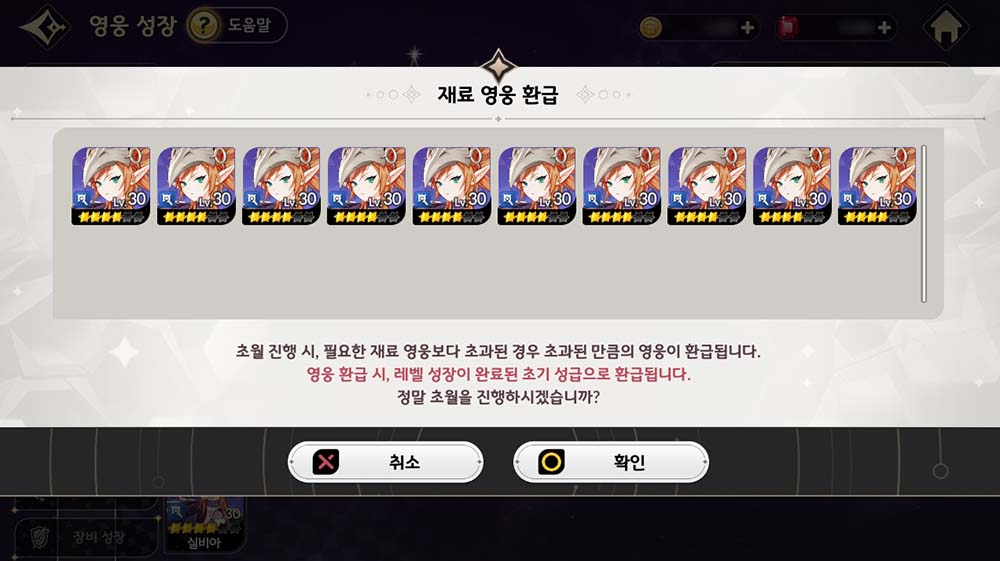The image size is (1000, 561).
Task: Click the 확인 confirm button
Action: (x=610, y=462)
